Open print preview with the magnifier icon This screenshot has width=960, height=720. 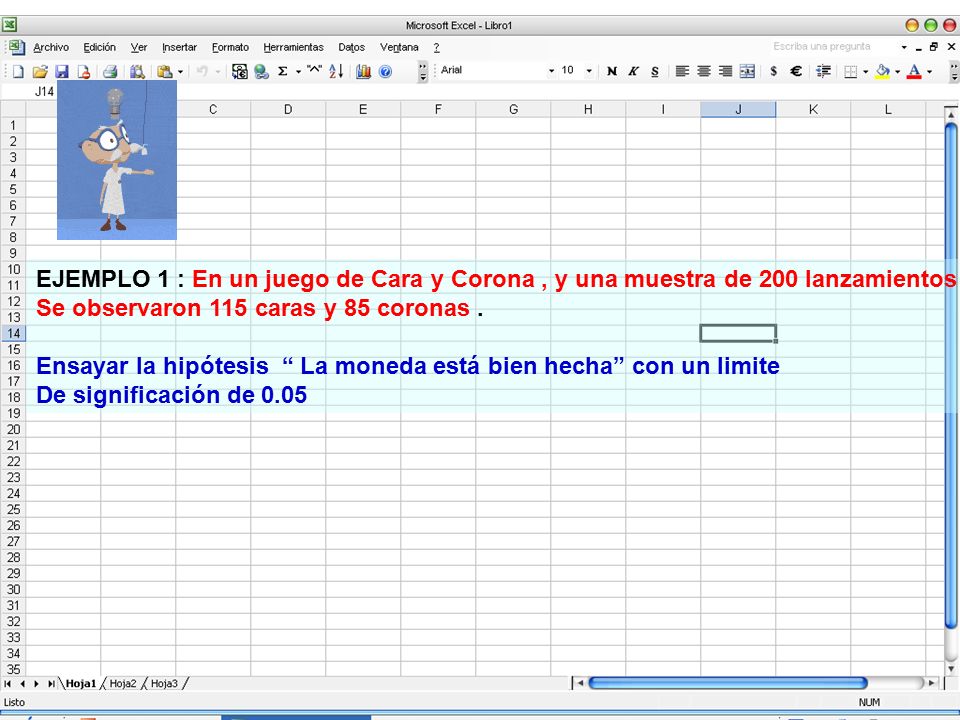point(137,72)
